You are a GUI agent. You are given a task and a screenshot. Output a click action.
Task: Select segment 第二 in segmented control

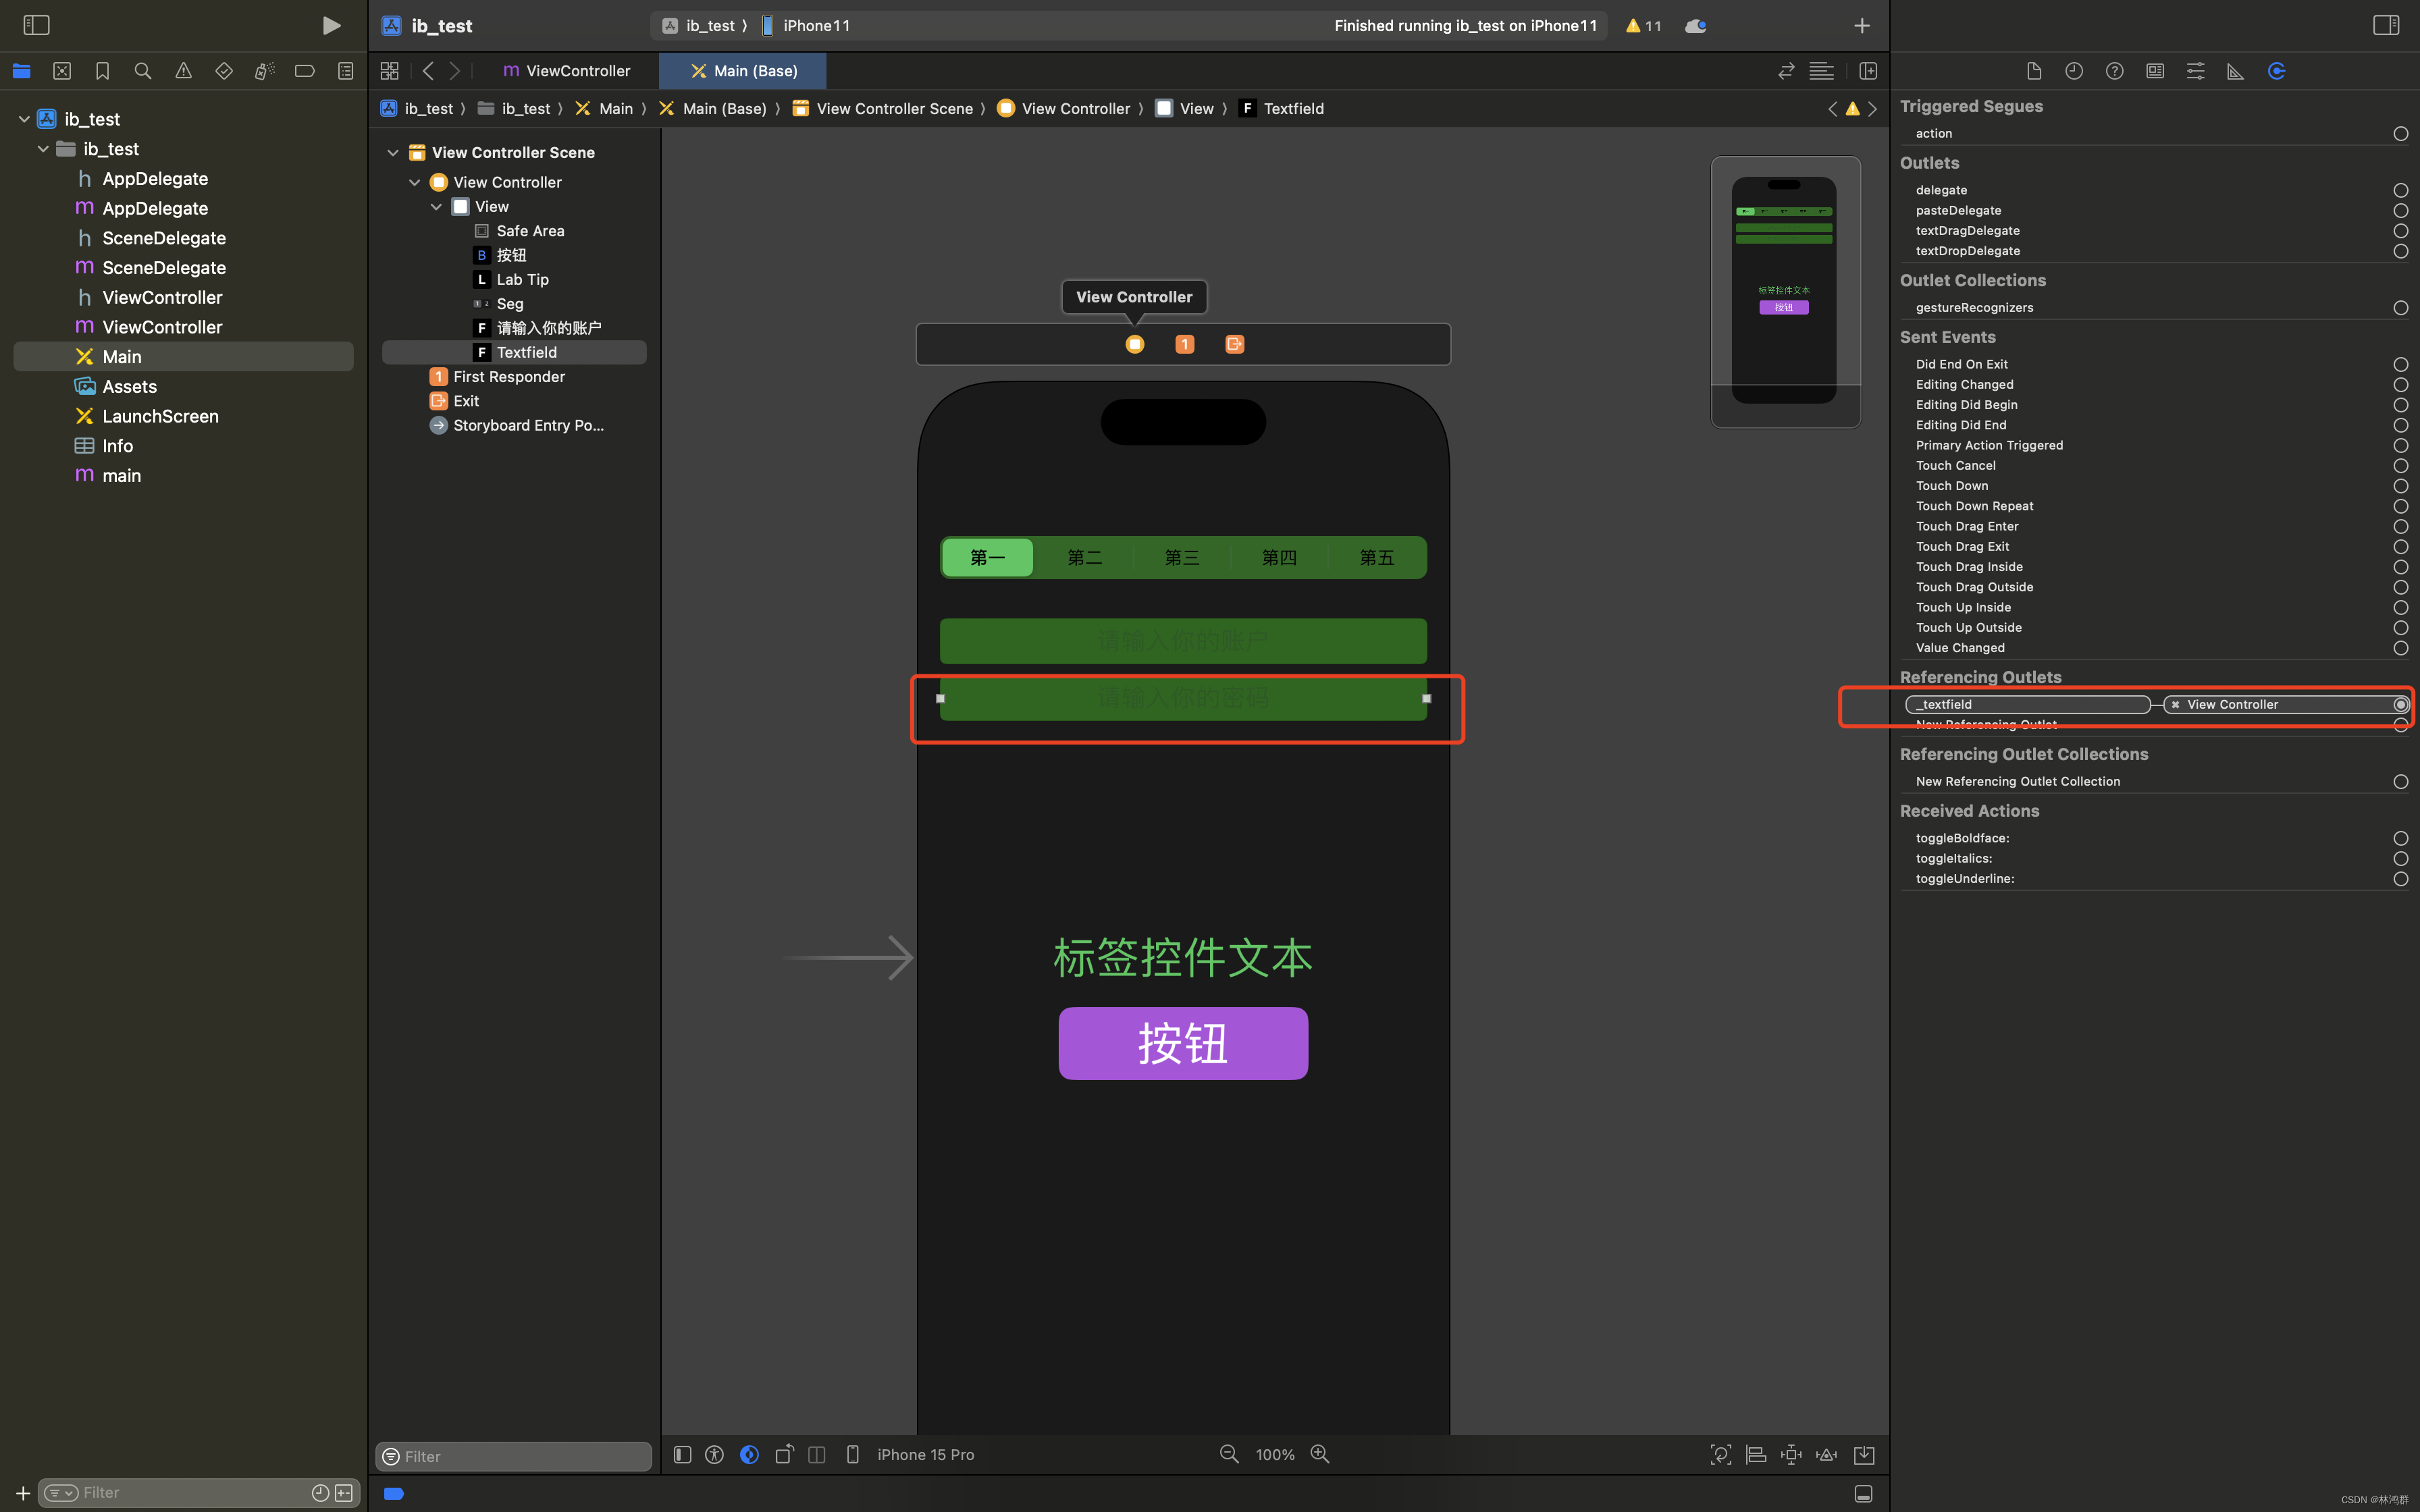coord(1084,558)
